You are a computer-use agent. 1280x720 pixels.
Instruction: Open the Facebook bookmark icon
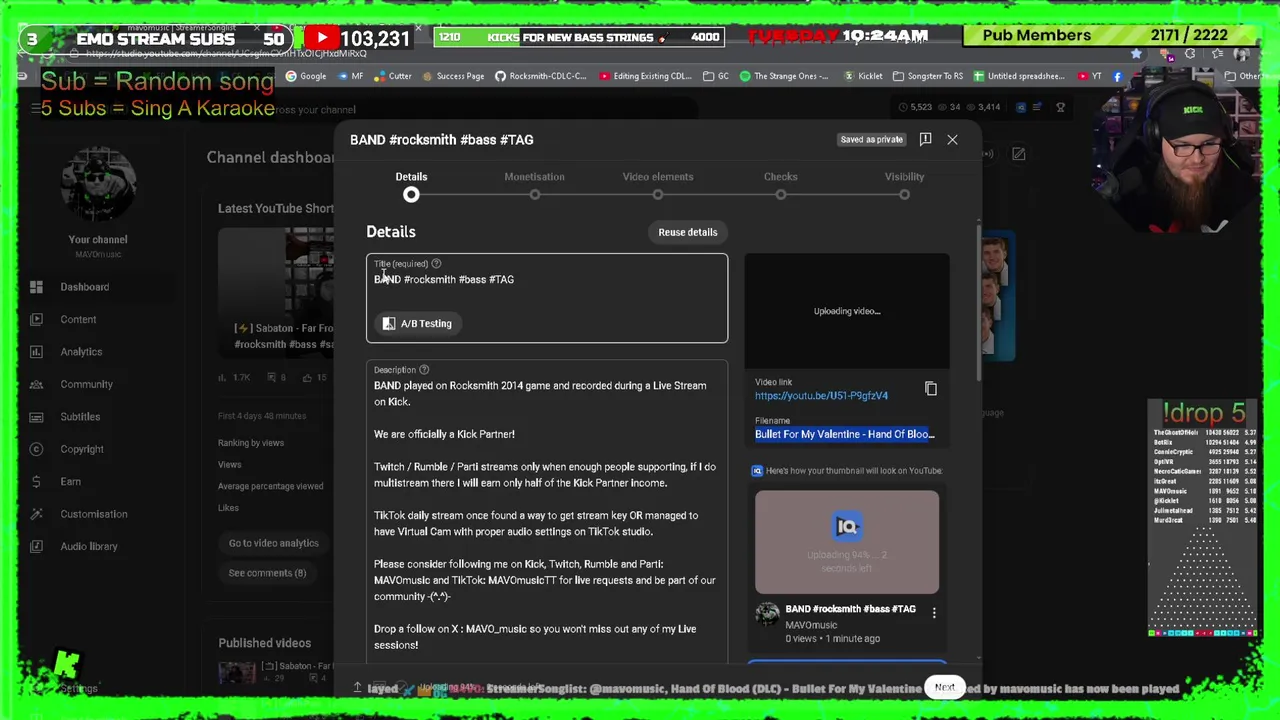click(1117, 76)
